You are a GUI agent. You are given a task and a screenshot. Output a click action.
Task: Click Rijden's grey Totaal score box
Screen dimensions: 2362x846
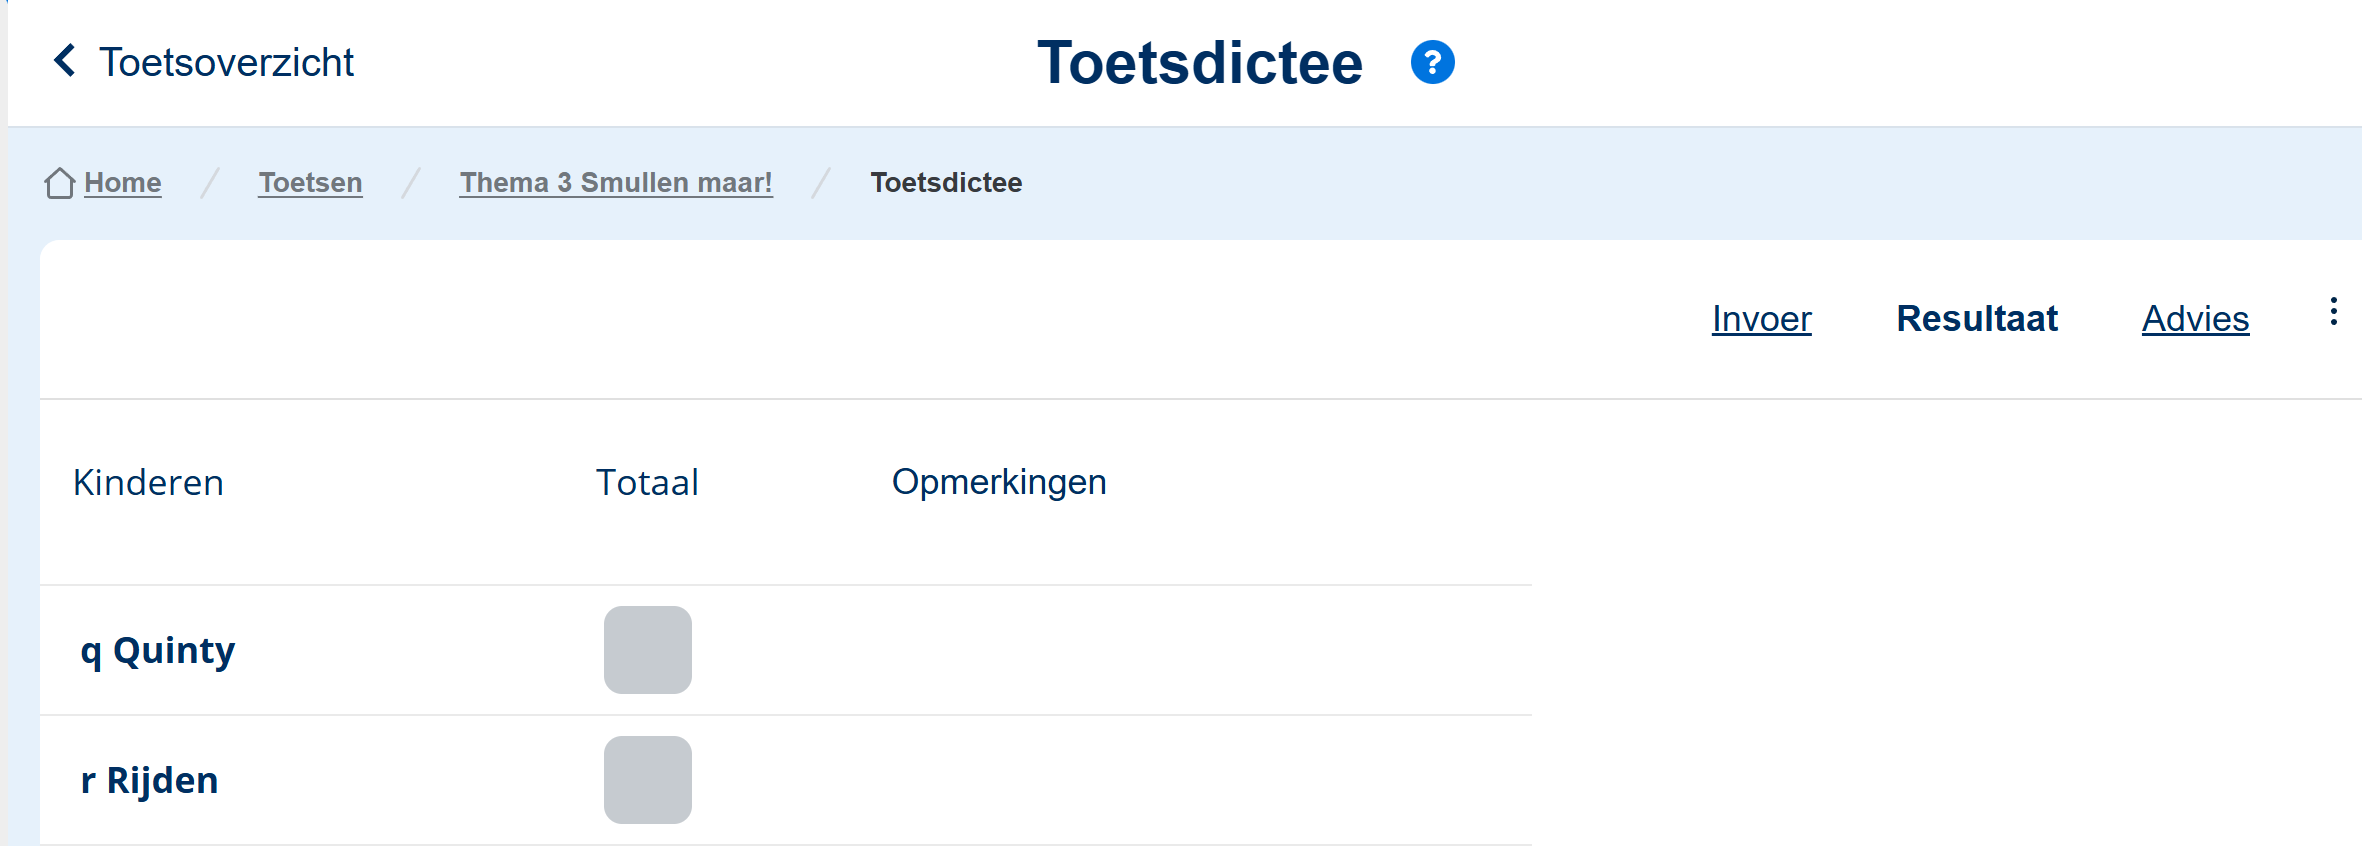[648, 780]
